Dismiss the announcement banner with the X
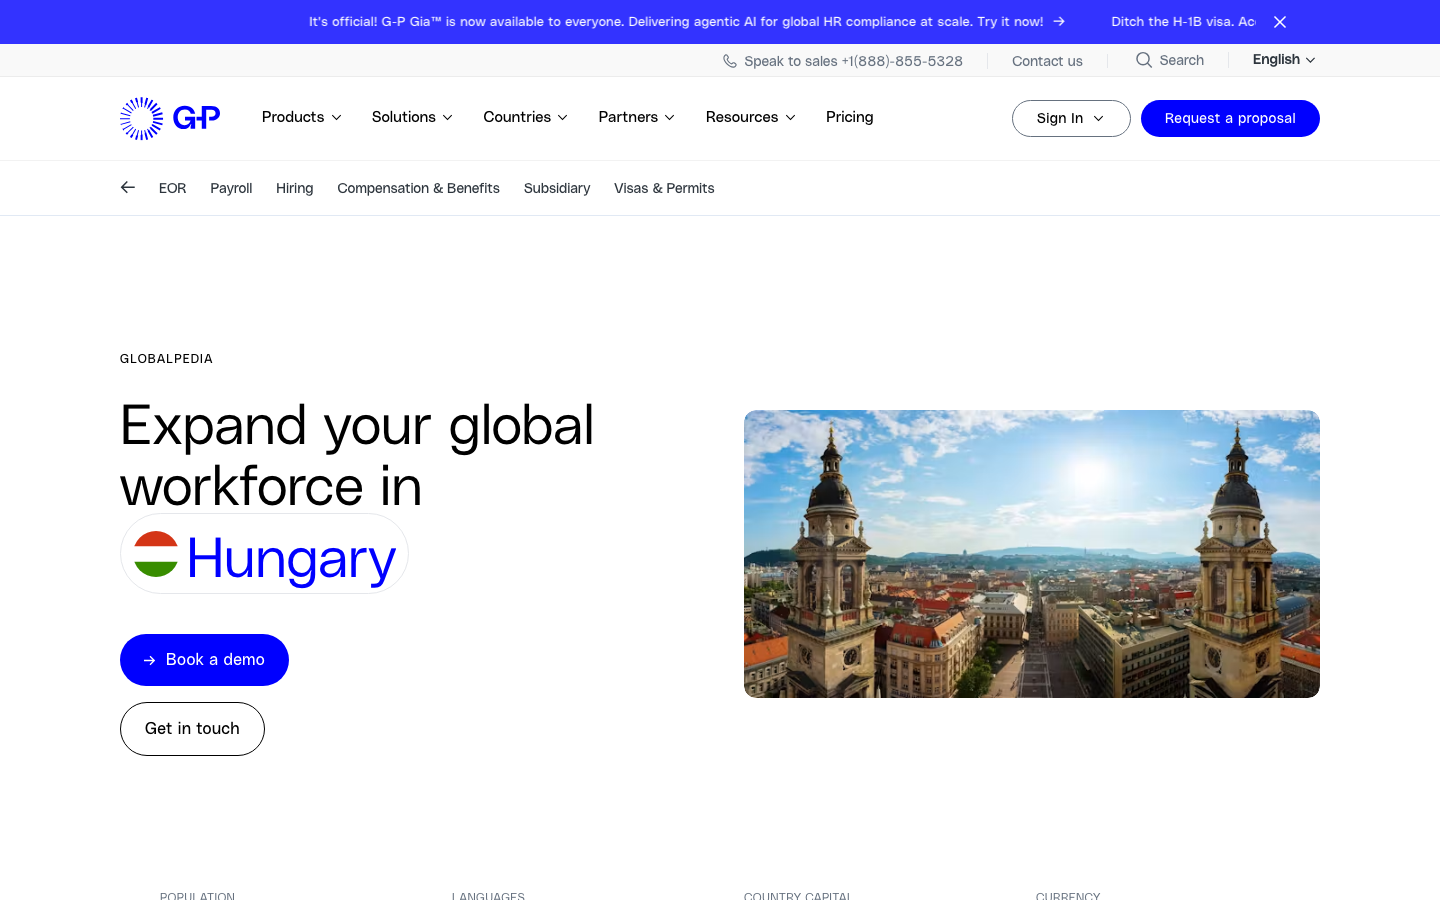 click(1280, 22)
